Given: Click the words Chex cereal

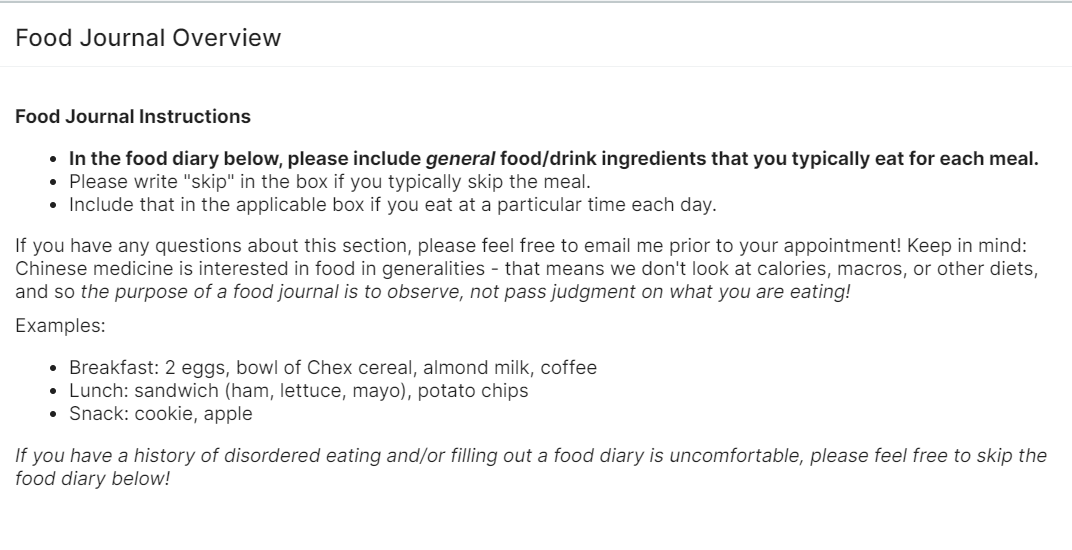Looking at the screenshot, I should pos(360,368).
